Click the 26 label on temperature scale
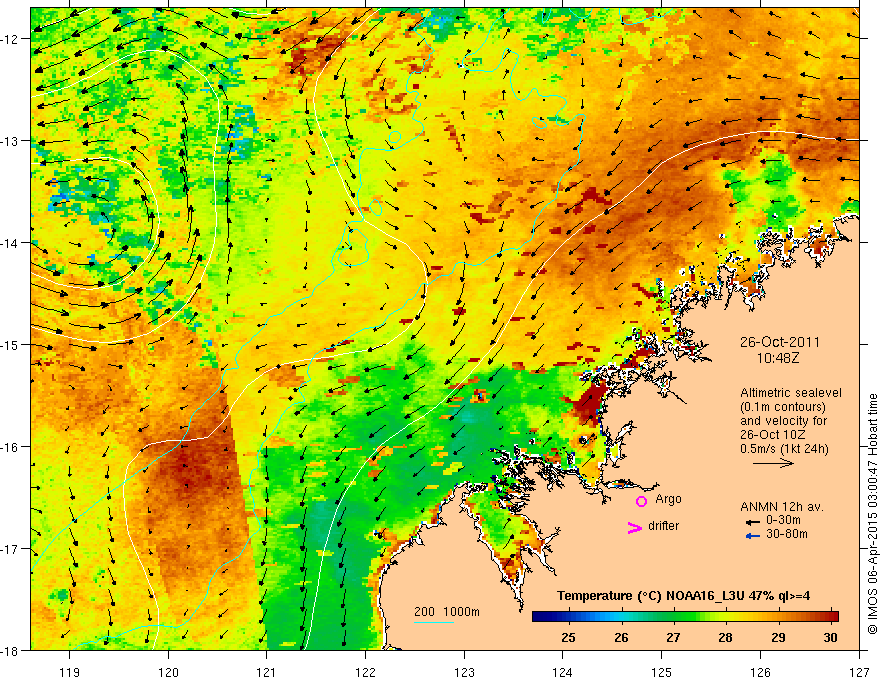 point(621,637)
